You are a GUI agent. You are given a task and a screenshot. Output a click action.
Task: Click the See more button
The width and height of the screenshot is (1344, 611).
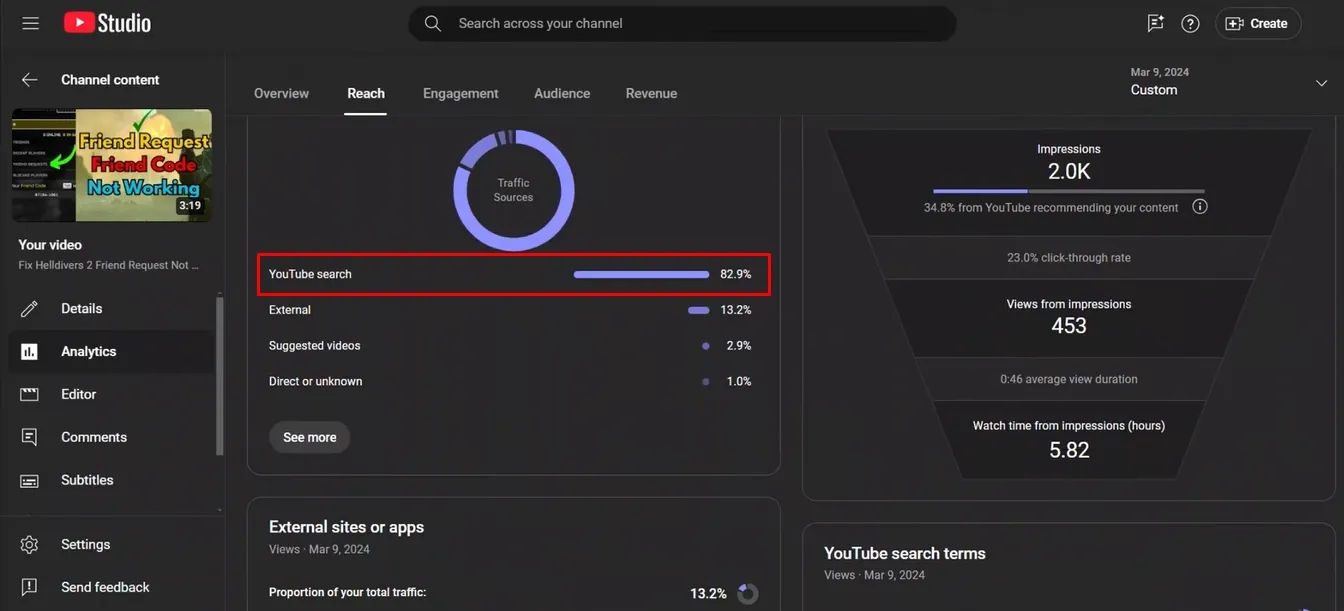click(309, 437)
